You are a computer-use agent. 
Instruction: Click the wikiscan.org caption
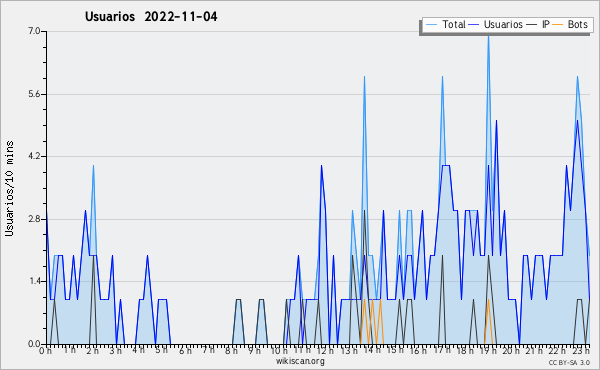[x=300, y=361]
